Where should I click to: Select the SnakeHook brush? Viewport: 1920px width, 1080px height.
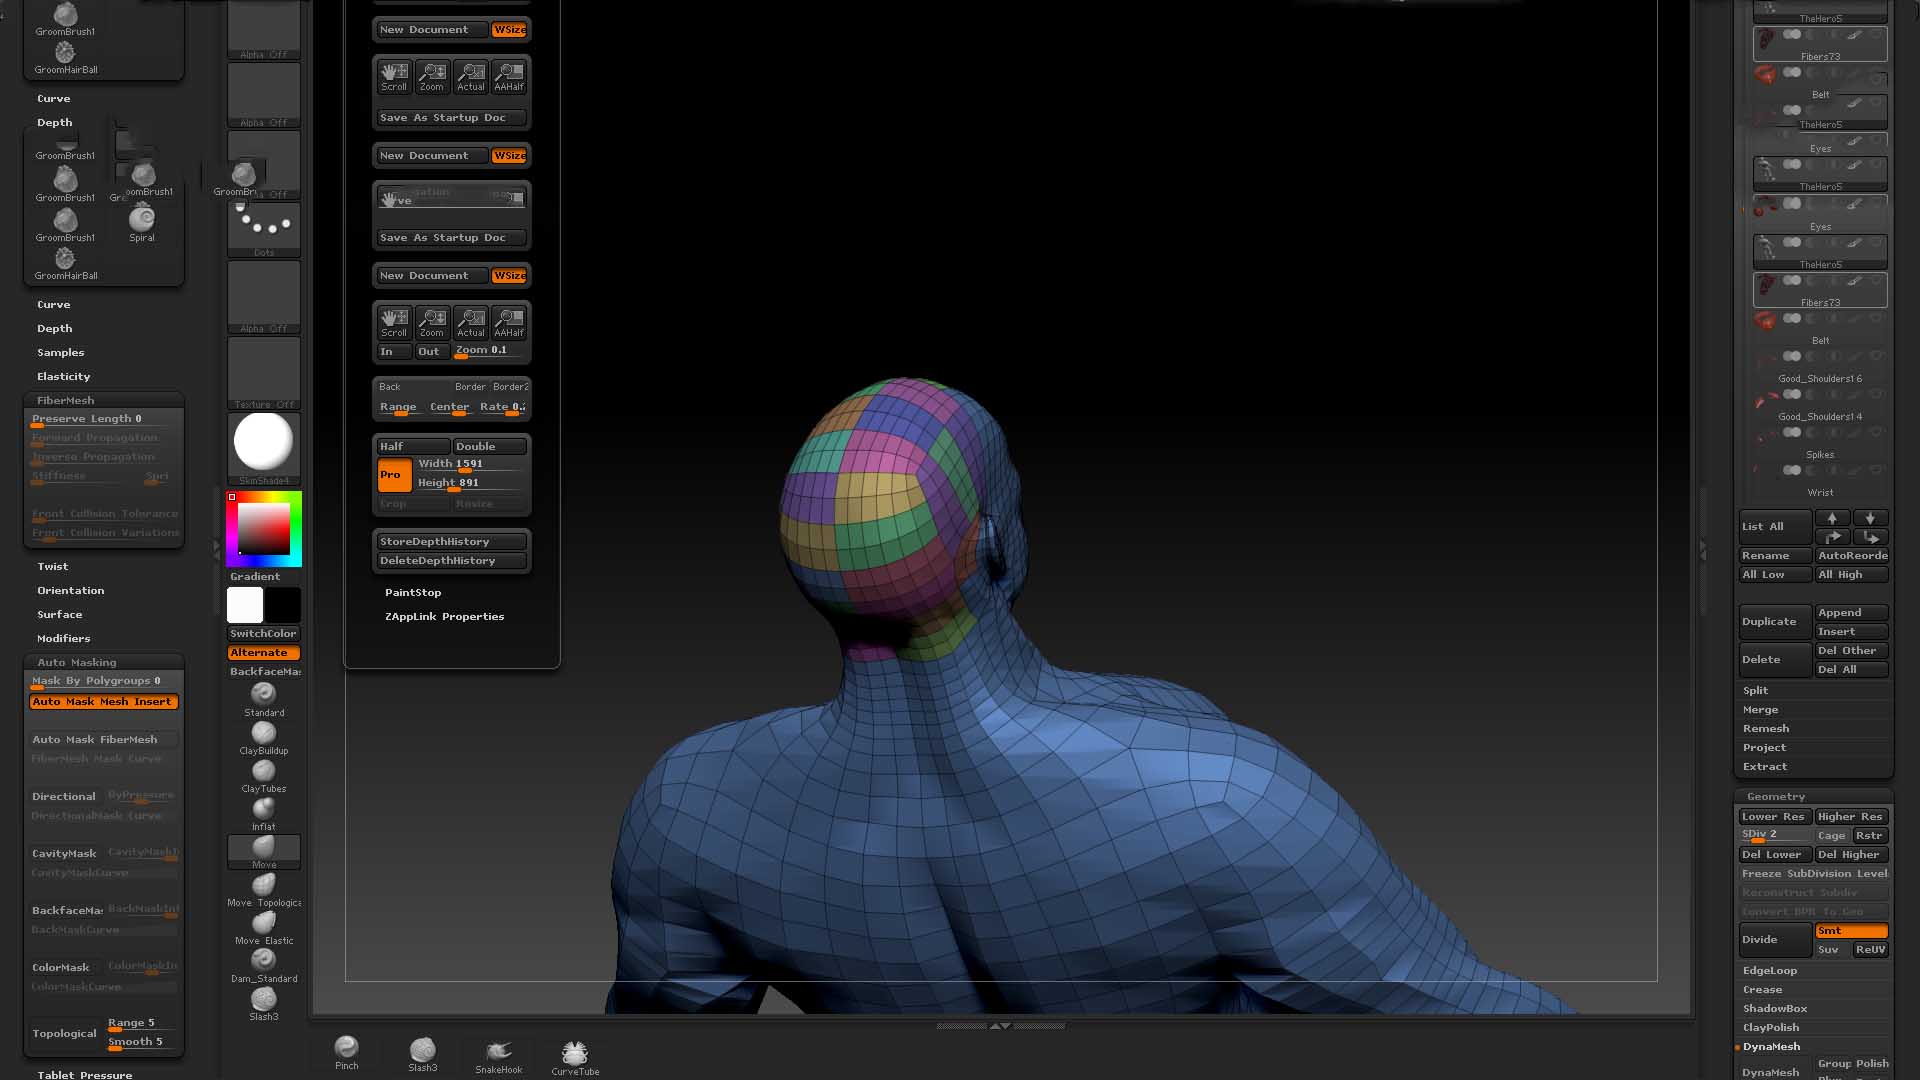499,1056
